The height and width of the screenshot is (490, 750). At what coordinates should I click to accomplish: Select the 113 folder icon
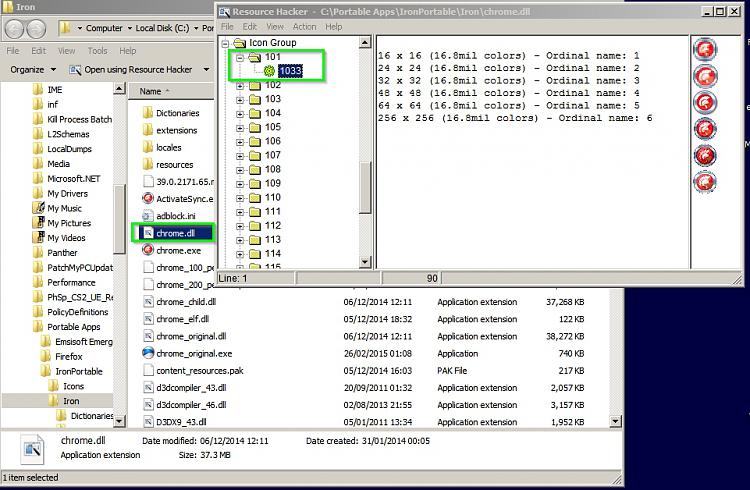(x=255, y=240)
